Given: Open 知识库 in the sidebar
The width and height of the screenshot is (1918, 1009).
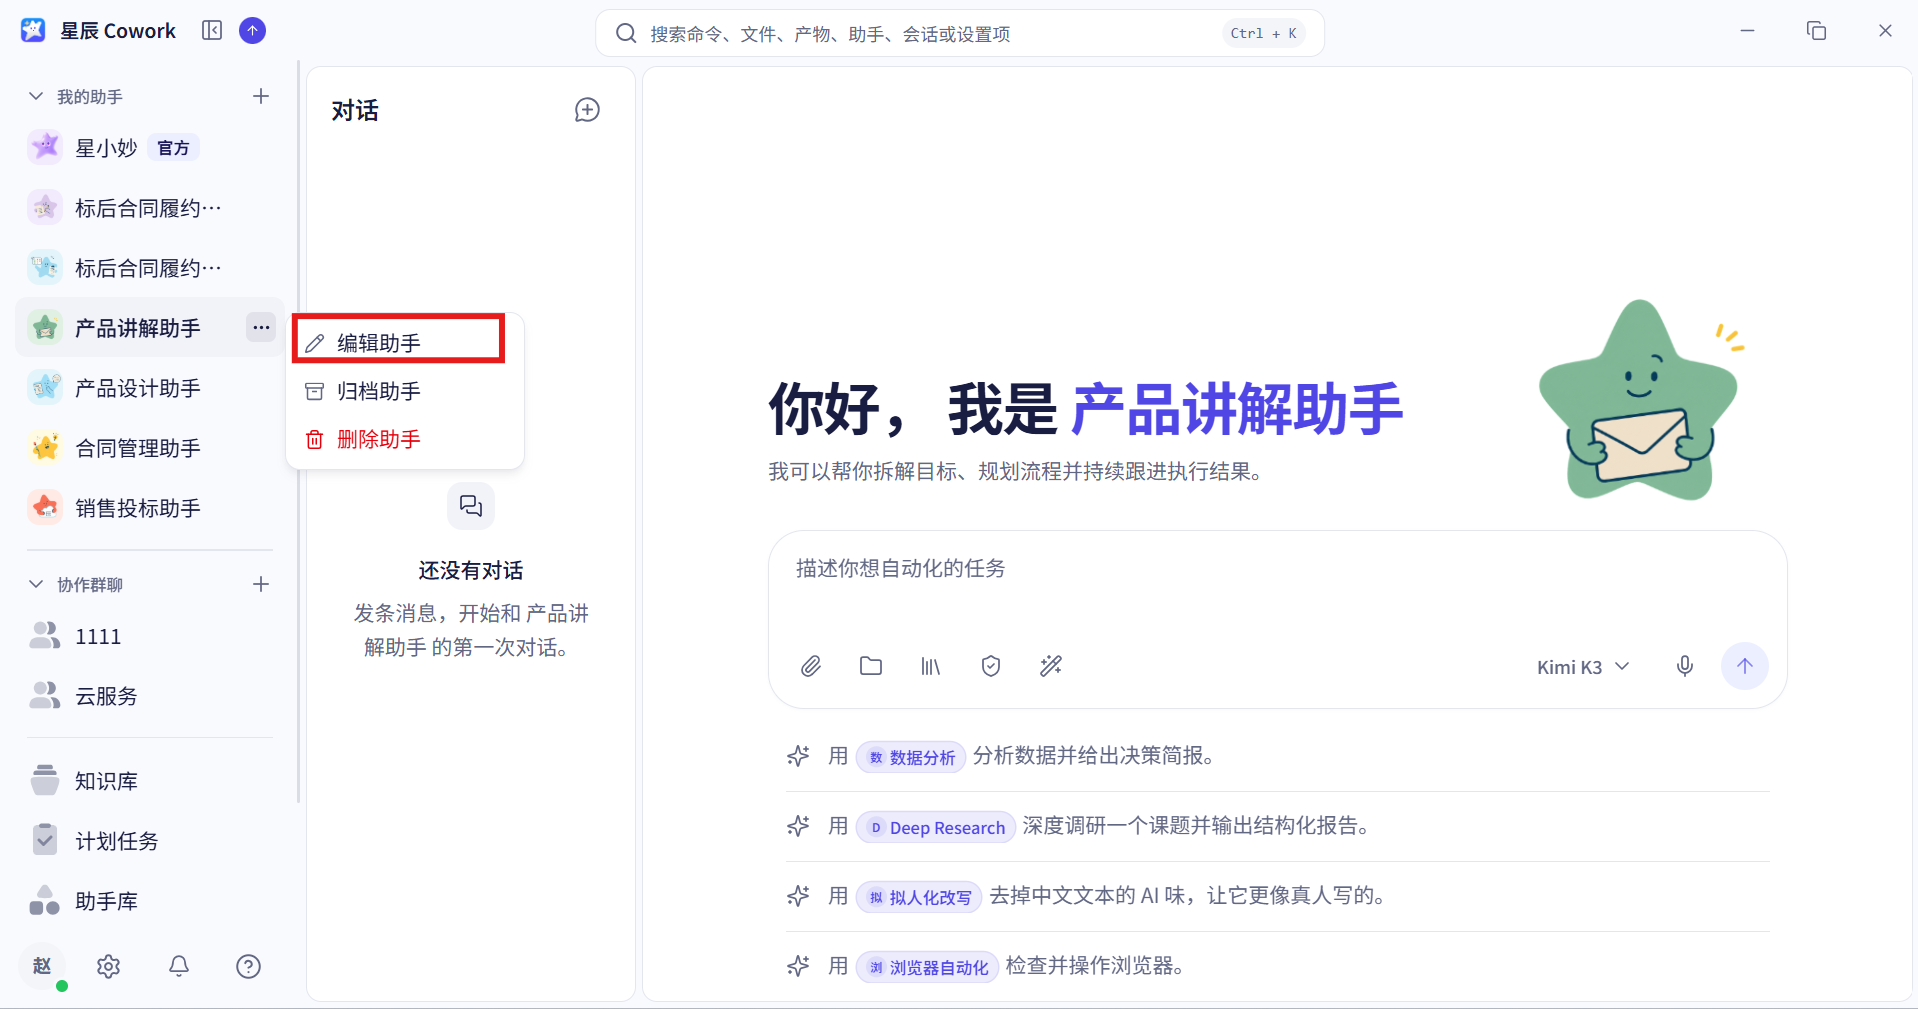Looking at the screenshot, I should click(150, 781).
